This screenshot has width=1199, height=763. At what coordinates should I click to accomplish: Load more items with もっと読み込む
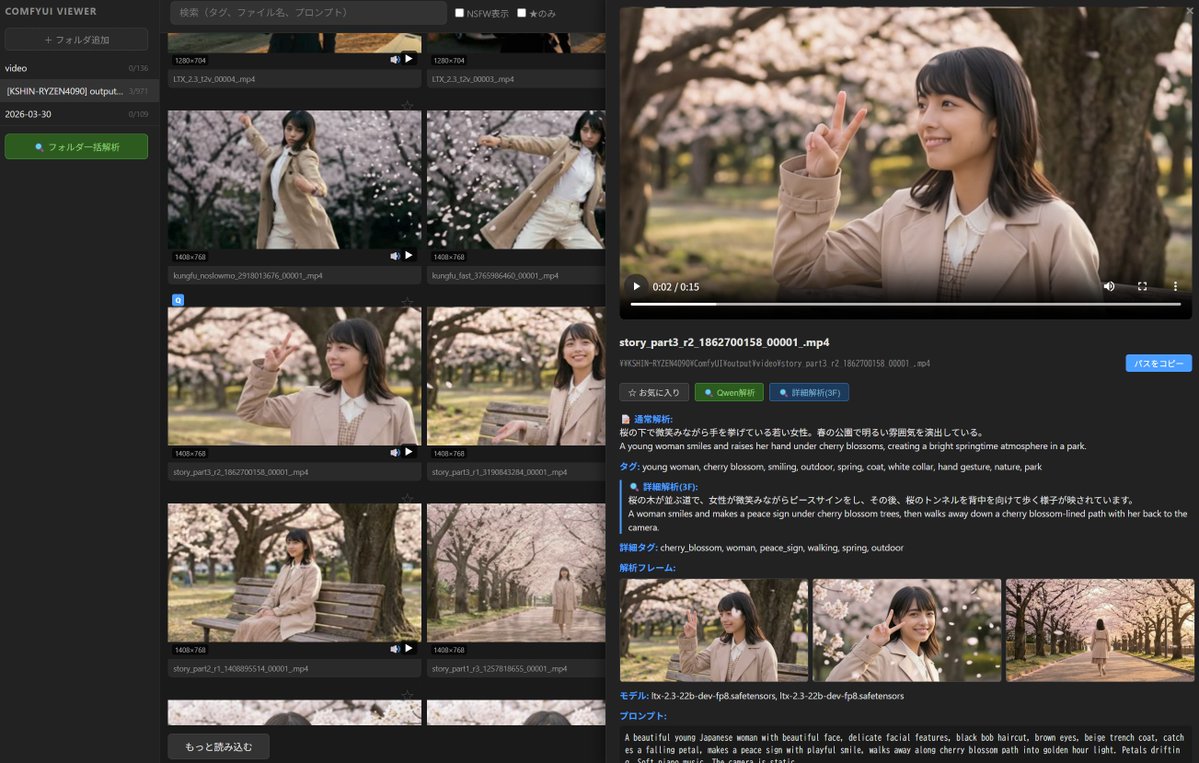(219, 746)
